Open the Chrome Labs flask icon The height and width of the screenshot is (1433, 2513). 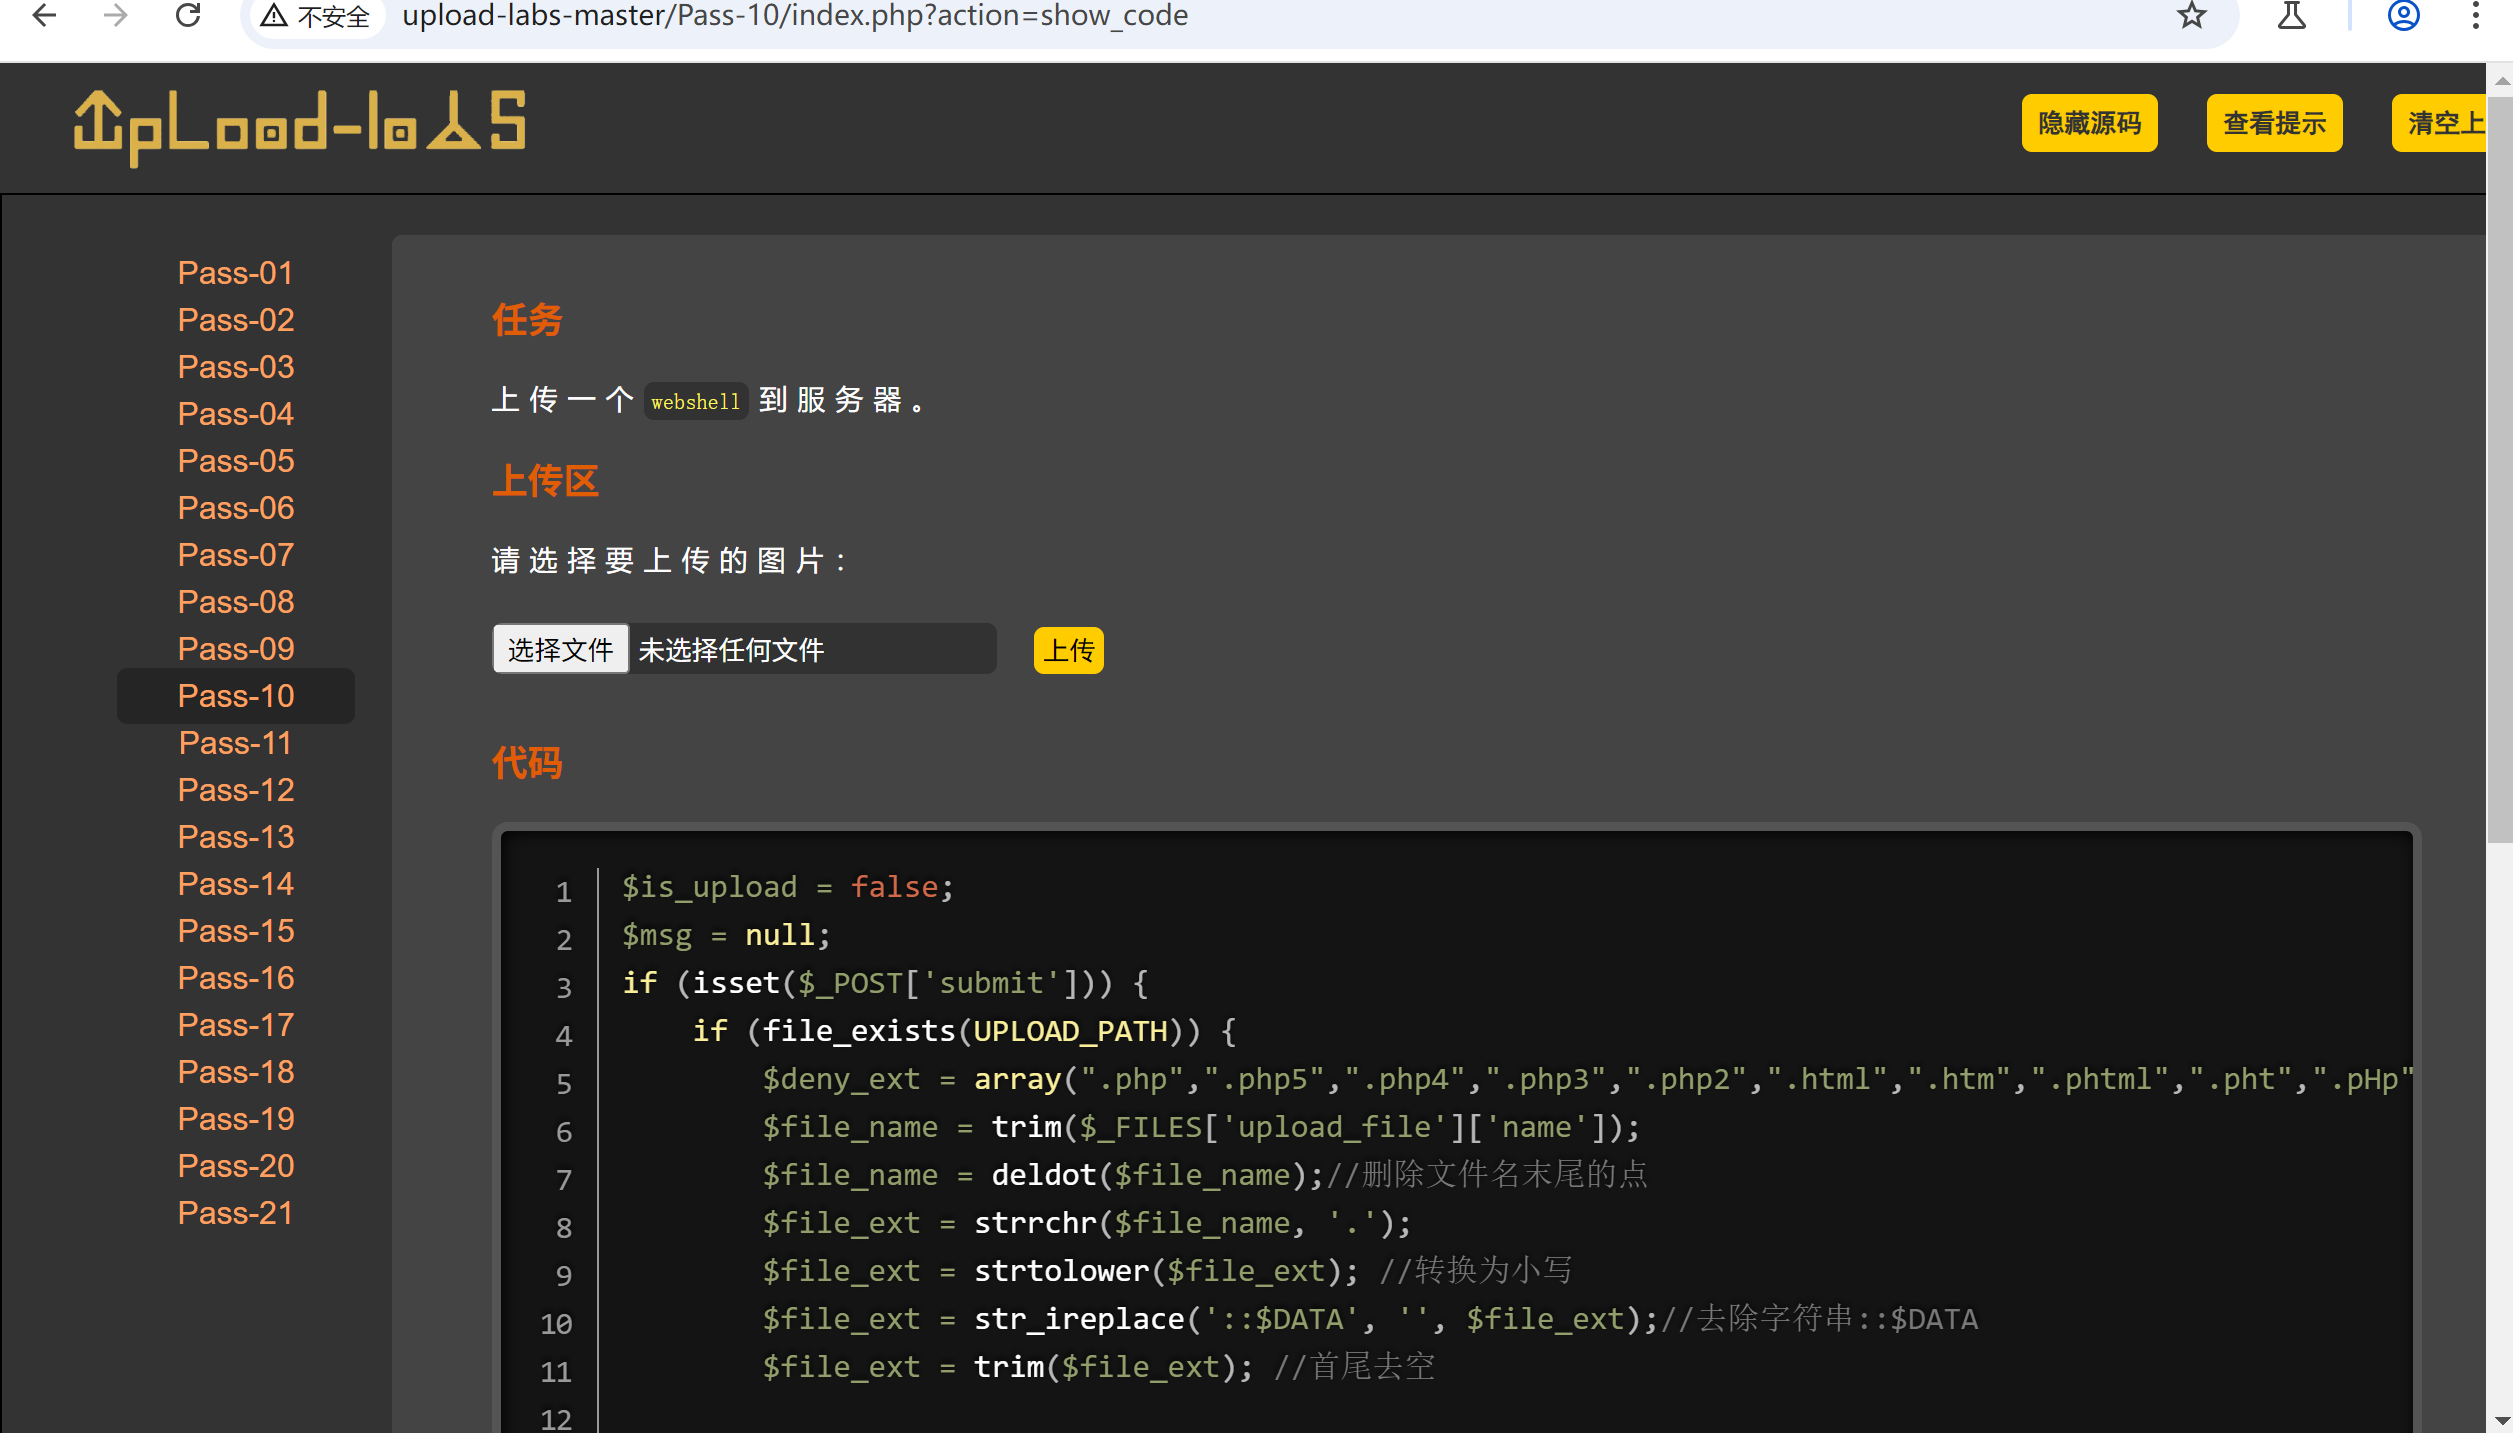pos(2291,15)
